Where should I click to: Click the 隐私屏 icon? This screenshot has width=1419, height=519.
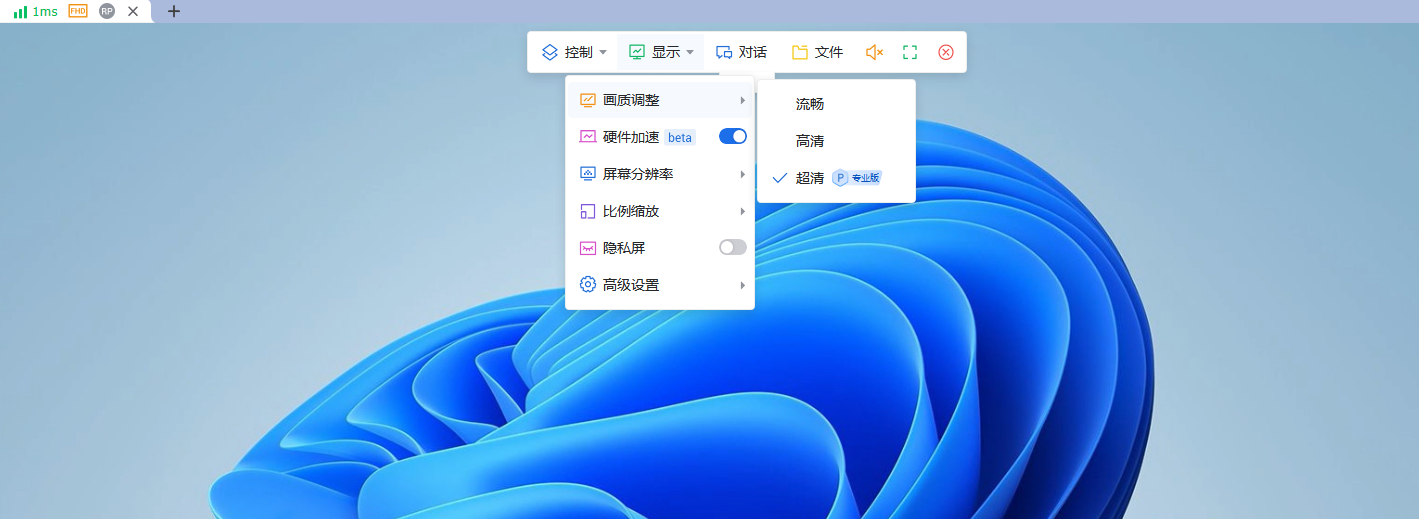tap(588, 248)
